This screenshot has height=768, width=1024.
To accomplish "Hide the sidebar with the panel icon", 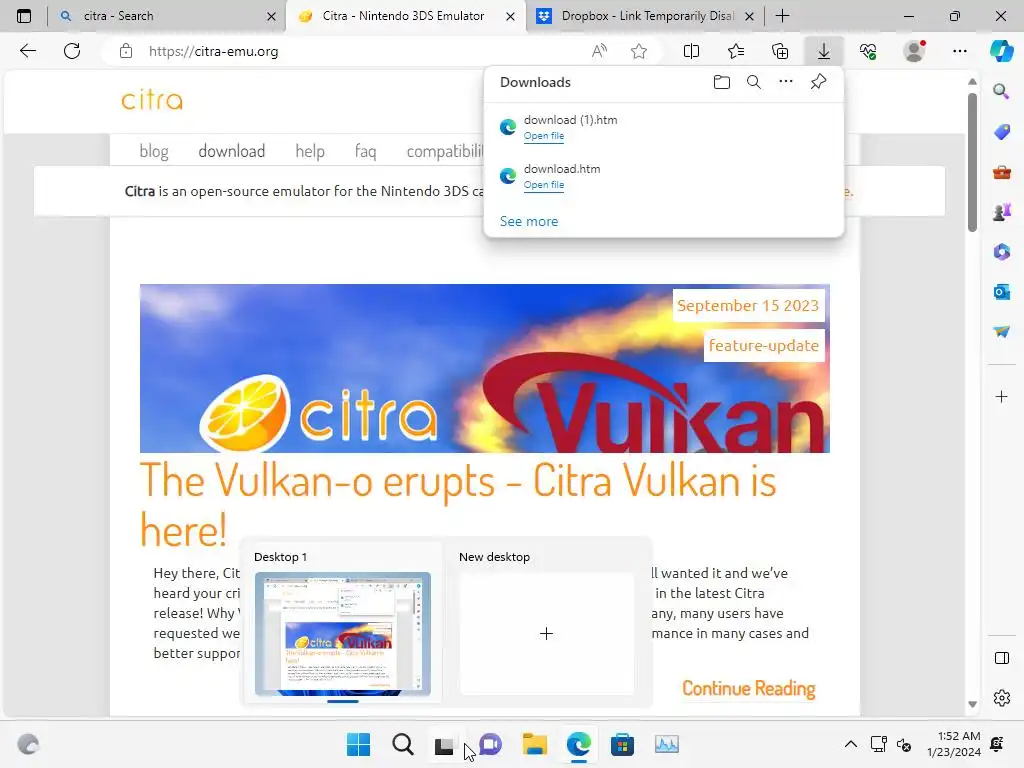I will coord(1001,658).
